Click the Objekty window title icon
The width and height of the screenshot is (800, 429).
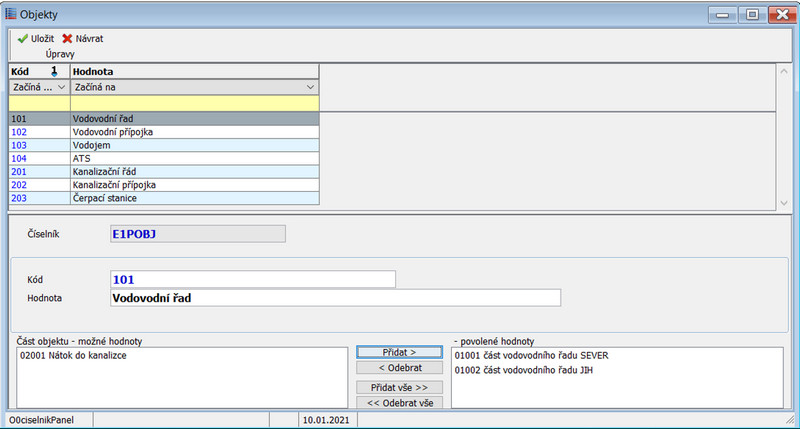coord(11,14)
